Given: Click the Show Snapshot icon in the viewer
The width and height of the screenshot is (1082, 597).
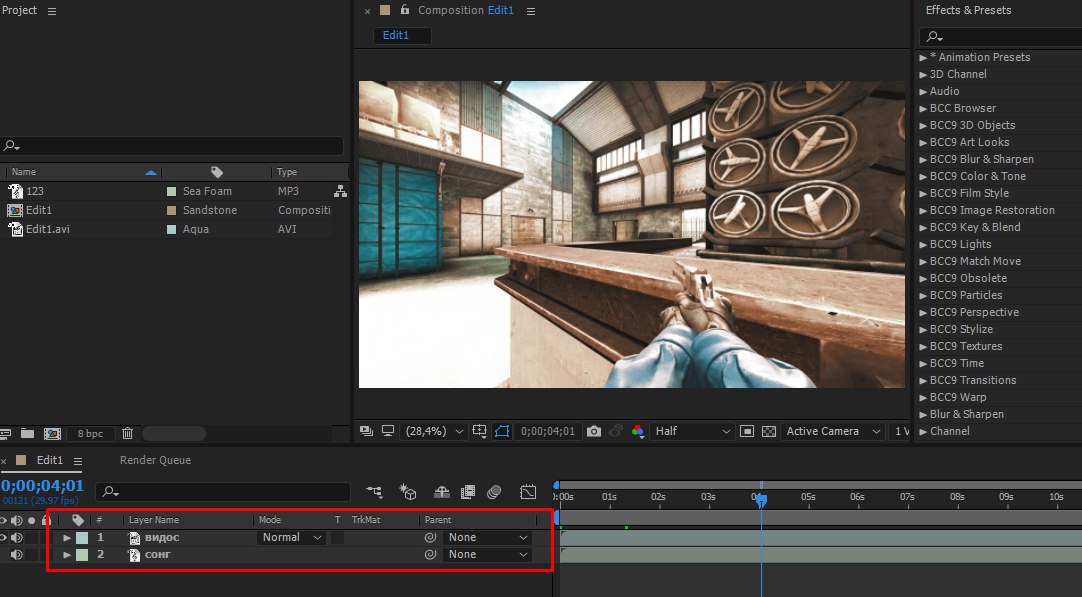Looking at the screenshot, I should [616, 431].
